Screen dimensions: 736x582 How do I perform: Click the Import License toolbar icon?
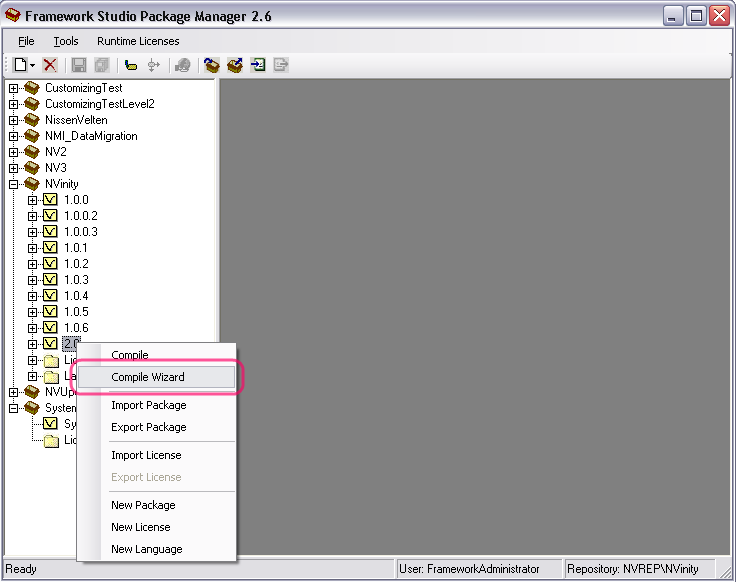point(258,64)
